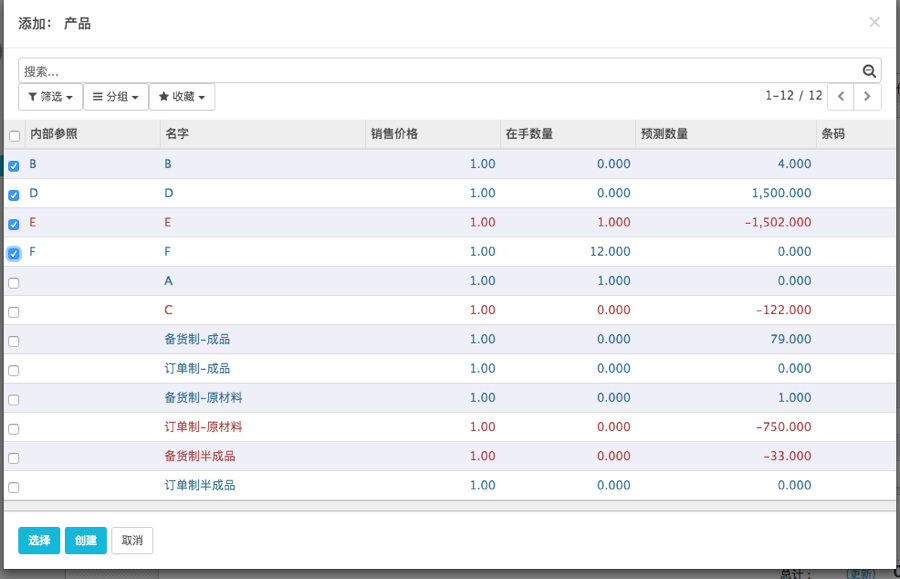Click internal reference B in first row
This screenshot has height=579, width=900.
tap(33, 164)
